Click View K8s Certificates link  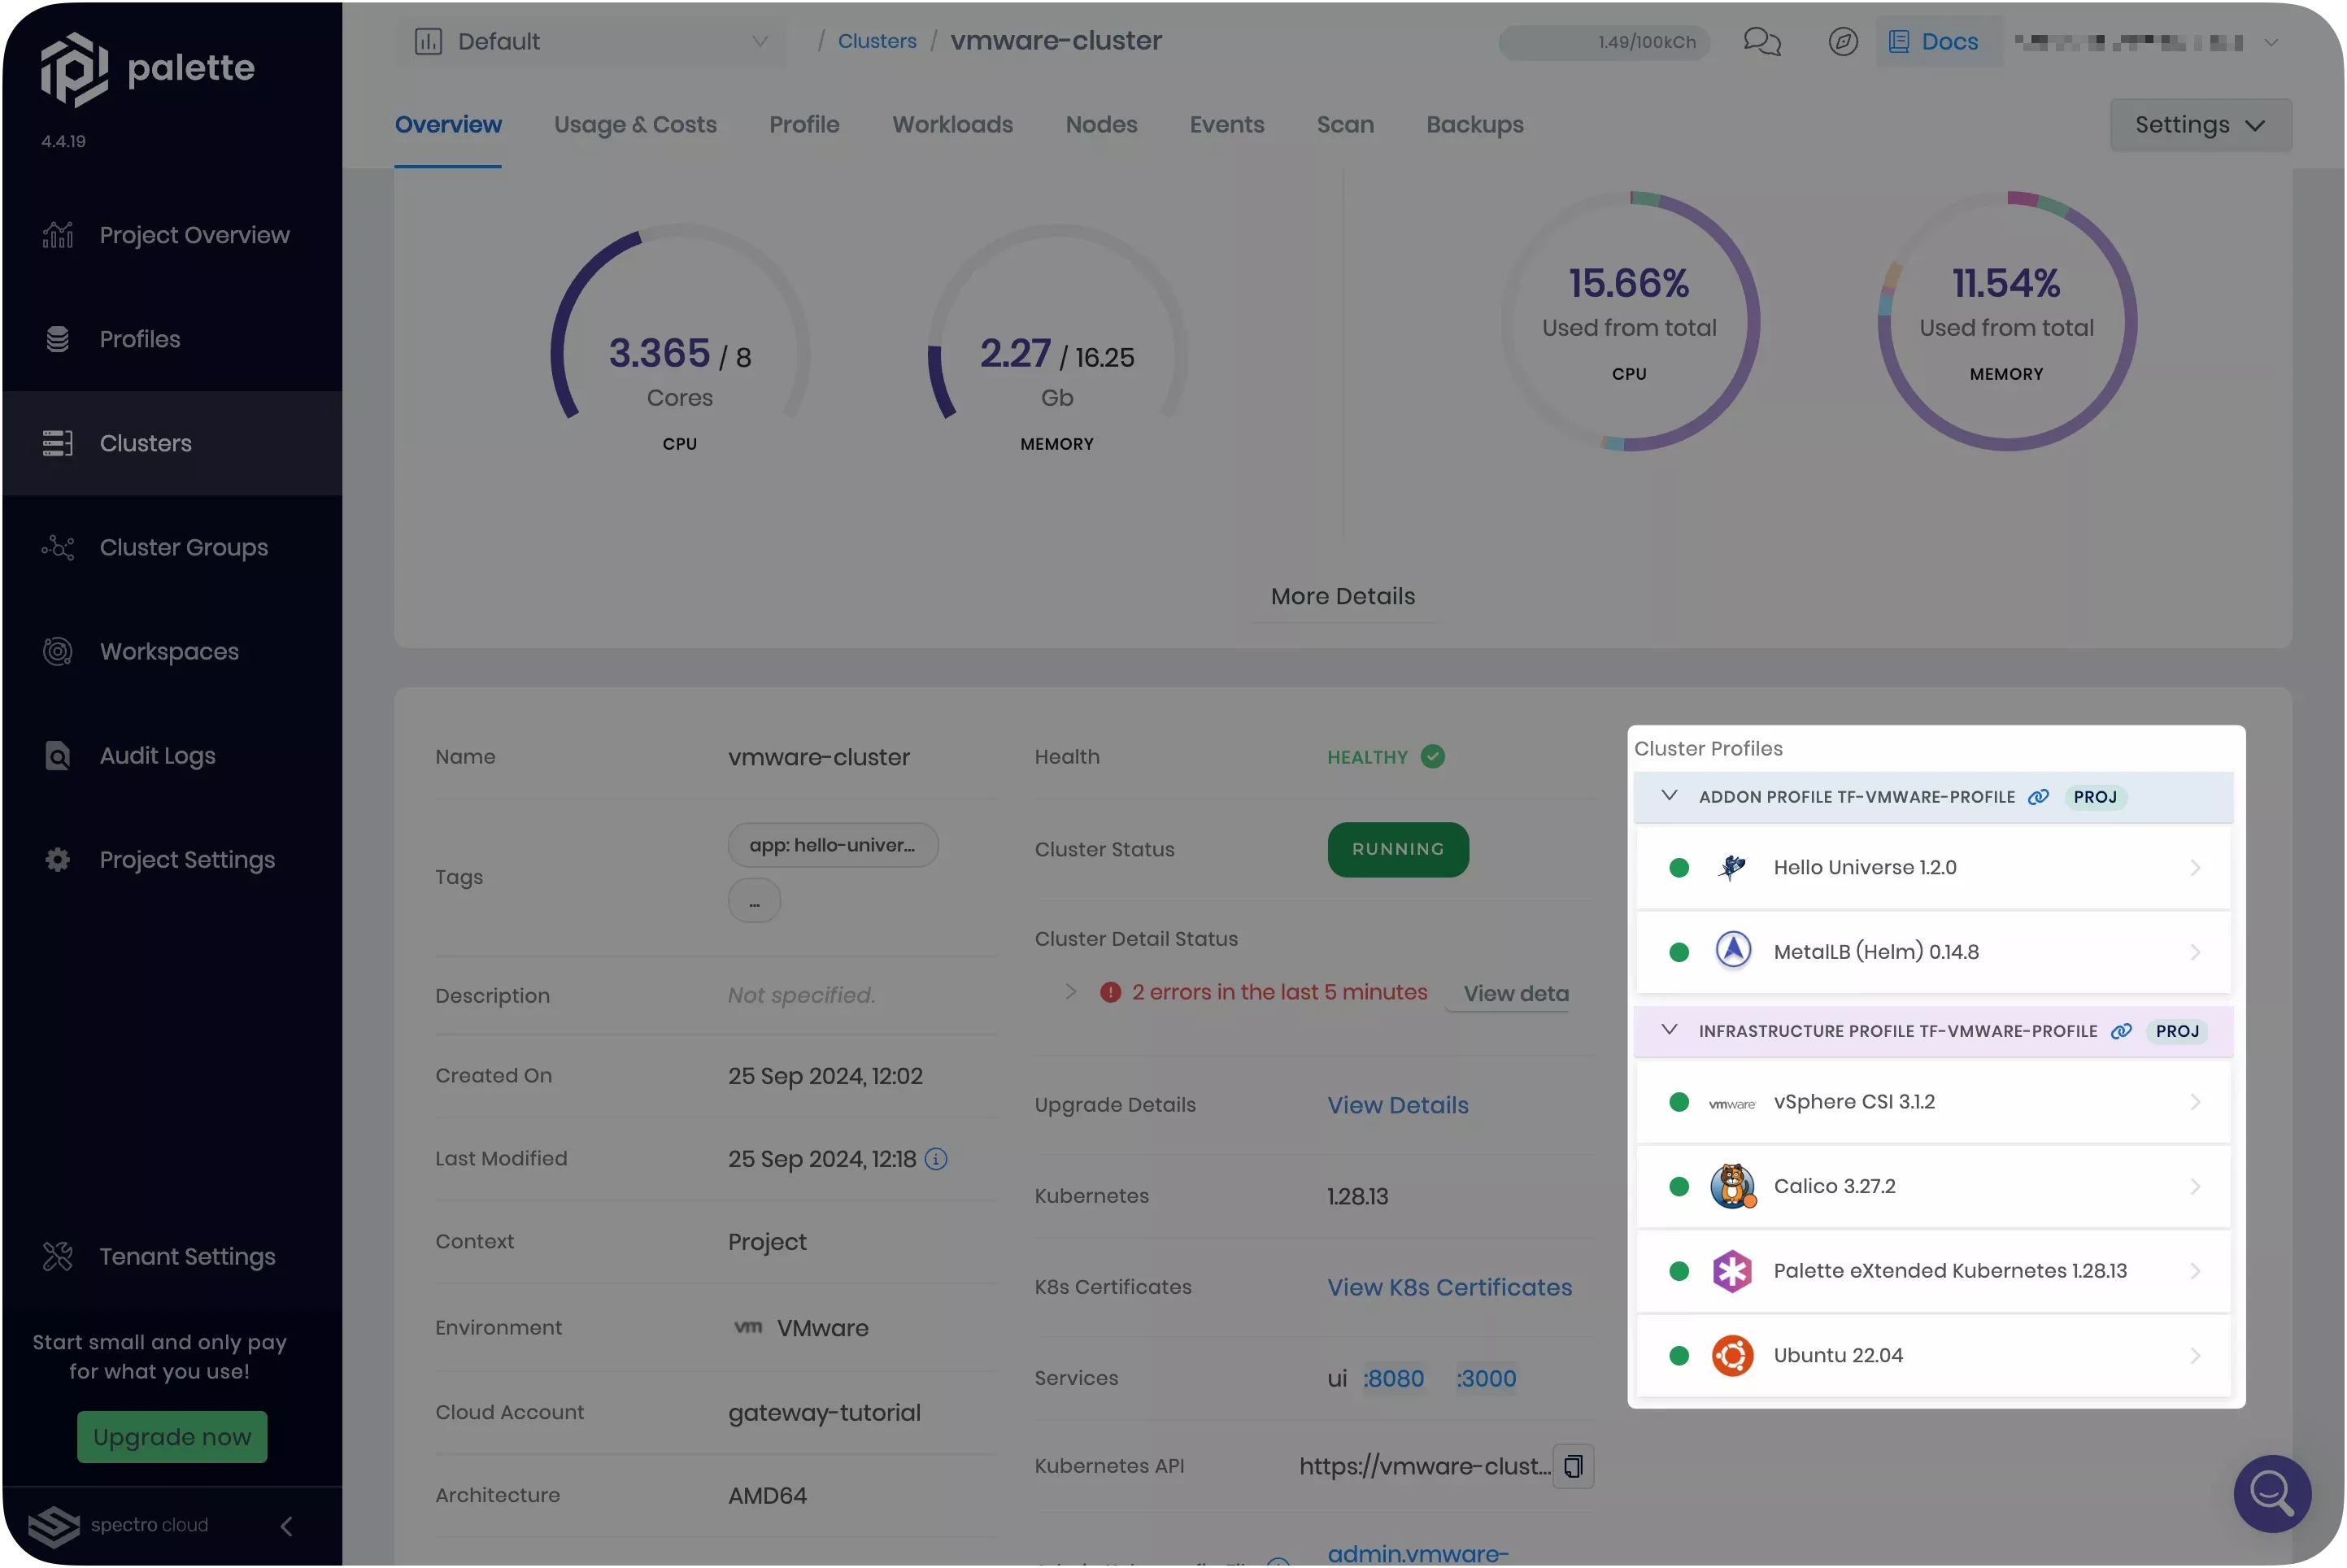point(1449,1288)
